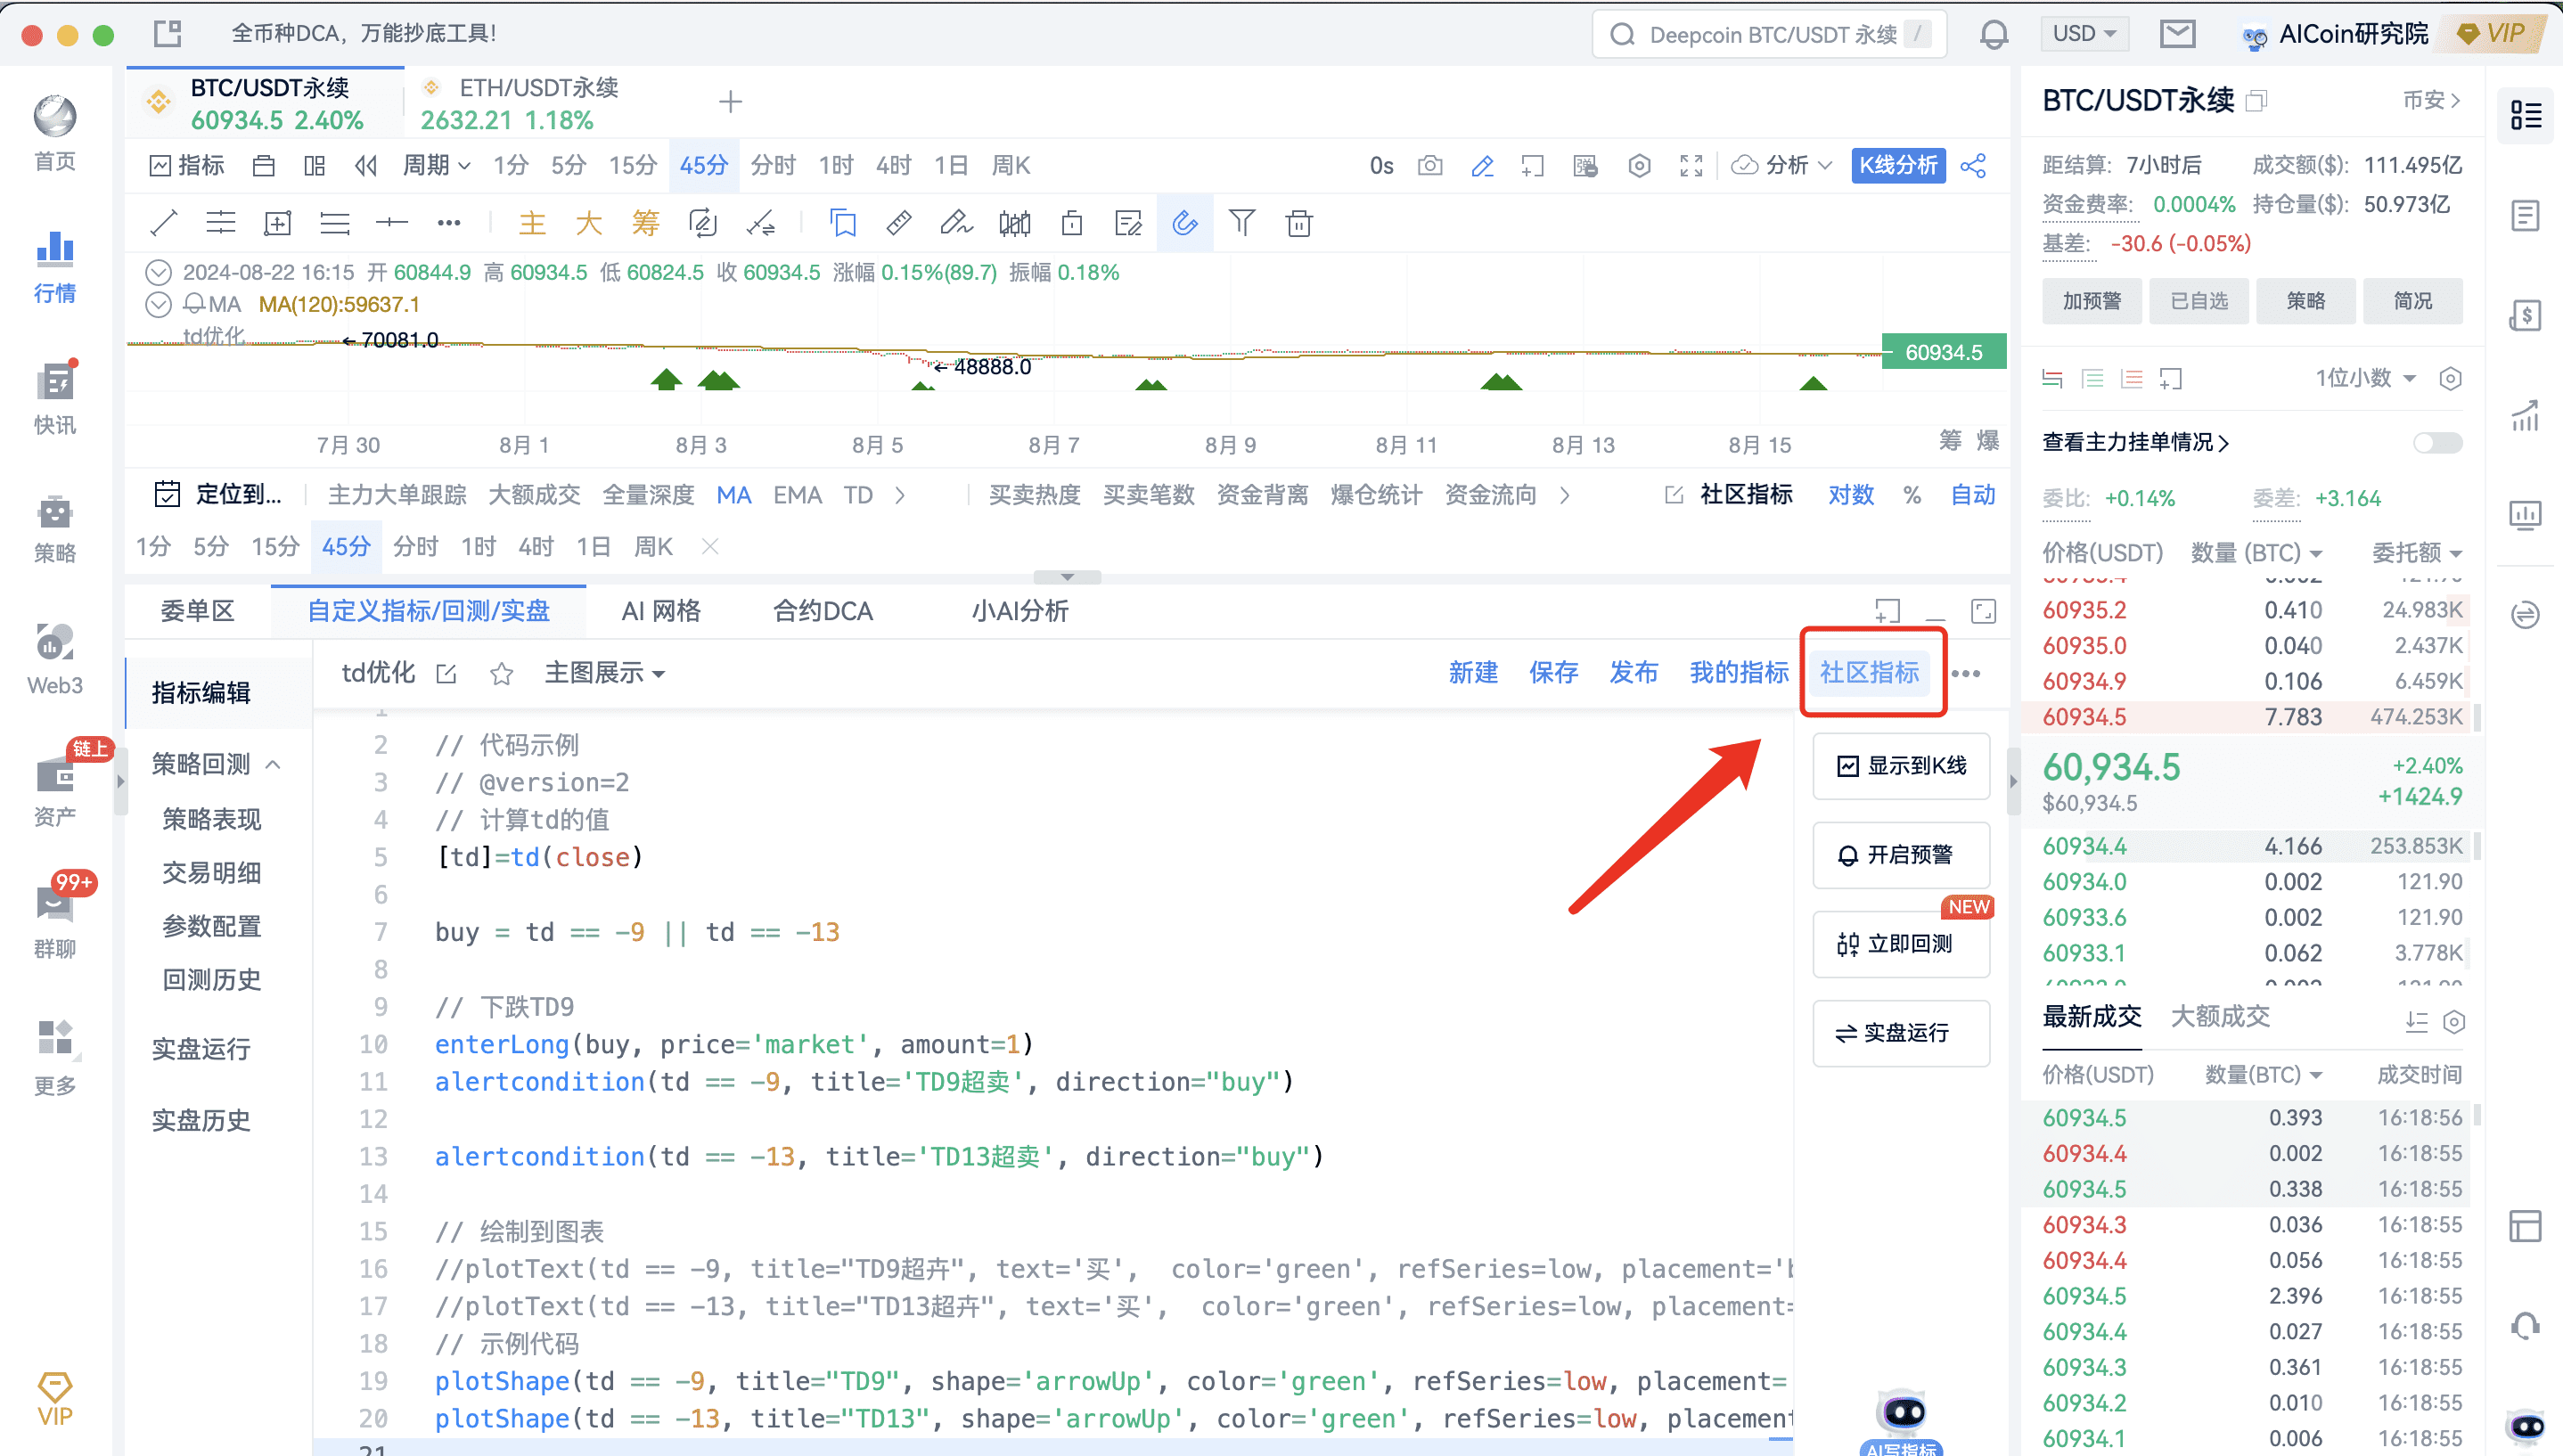Expand the 分析 analysis dropdown
Screen dimensions: 2563x1456
point(1783,165)
